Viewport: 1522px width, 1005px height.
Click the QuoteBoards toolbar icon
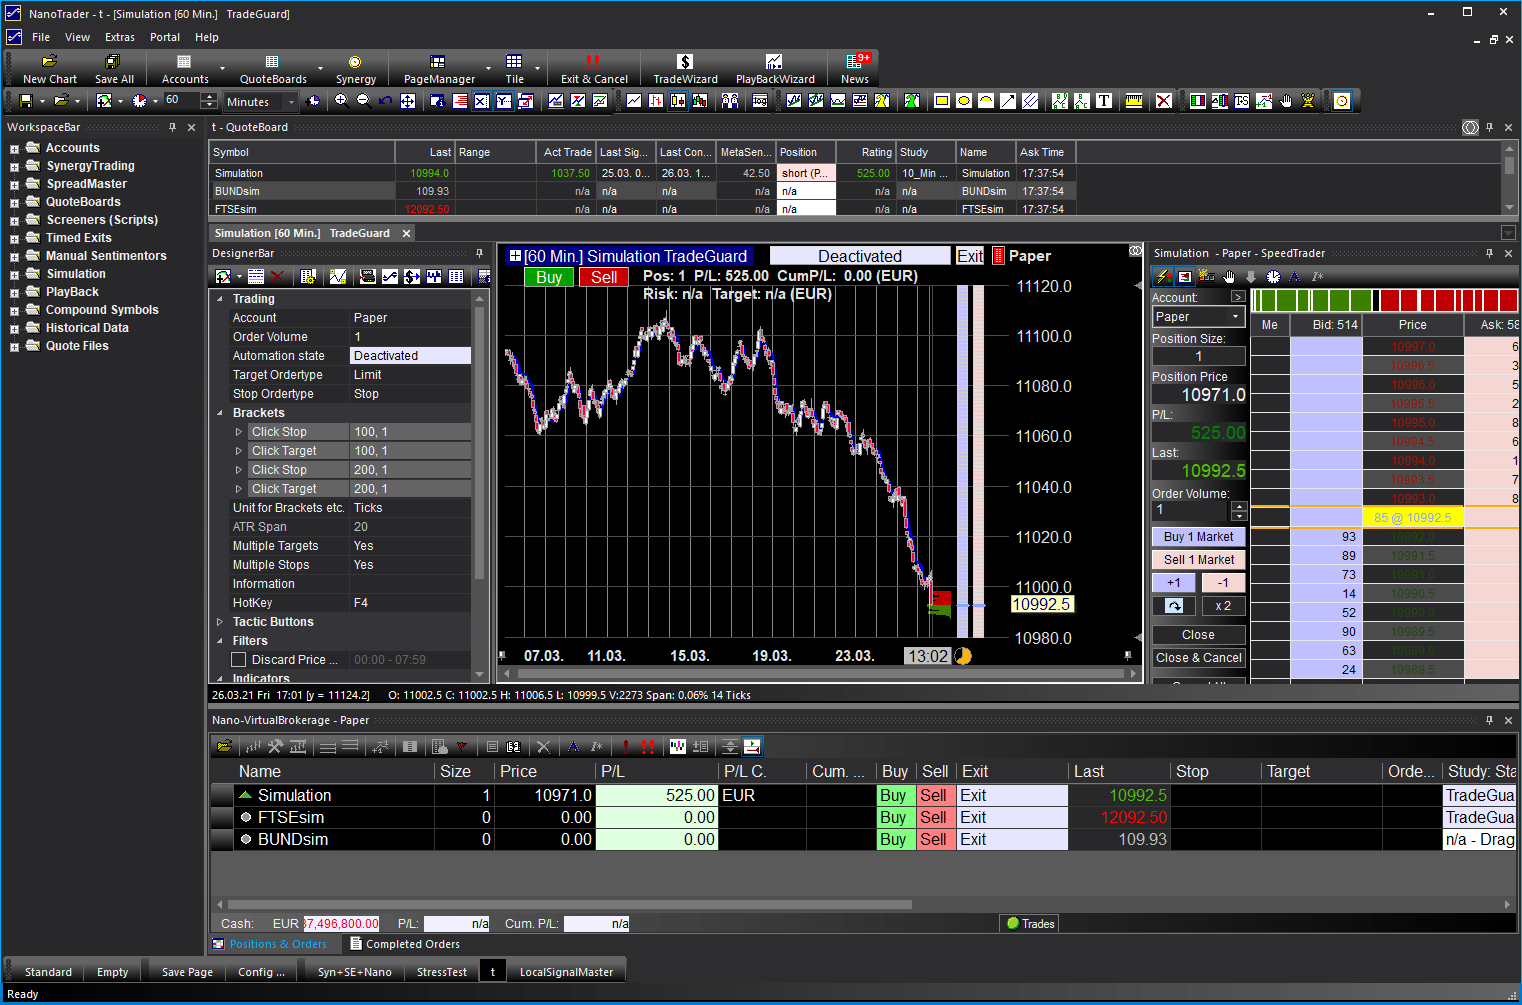tap(272, 68)
